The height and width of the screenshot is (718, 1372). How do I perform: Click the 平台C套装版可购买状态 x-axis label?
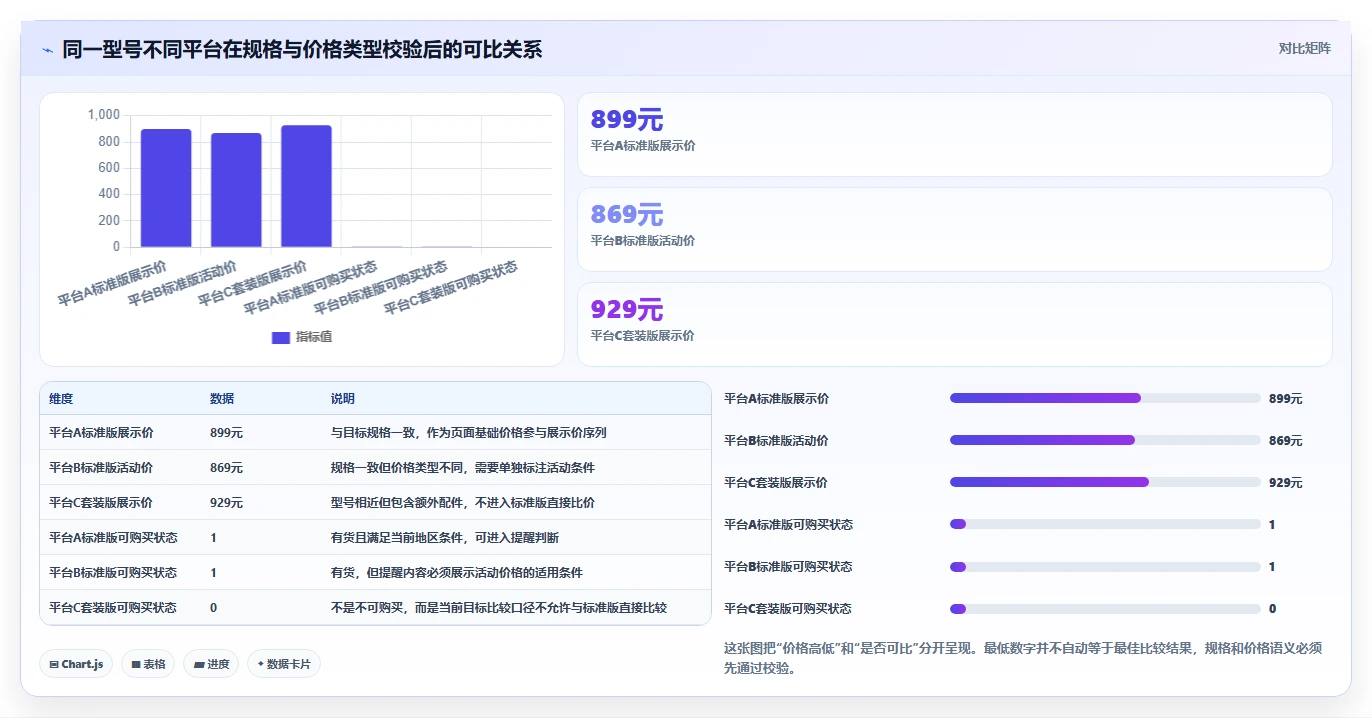coord(452,287)
